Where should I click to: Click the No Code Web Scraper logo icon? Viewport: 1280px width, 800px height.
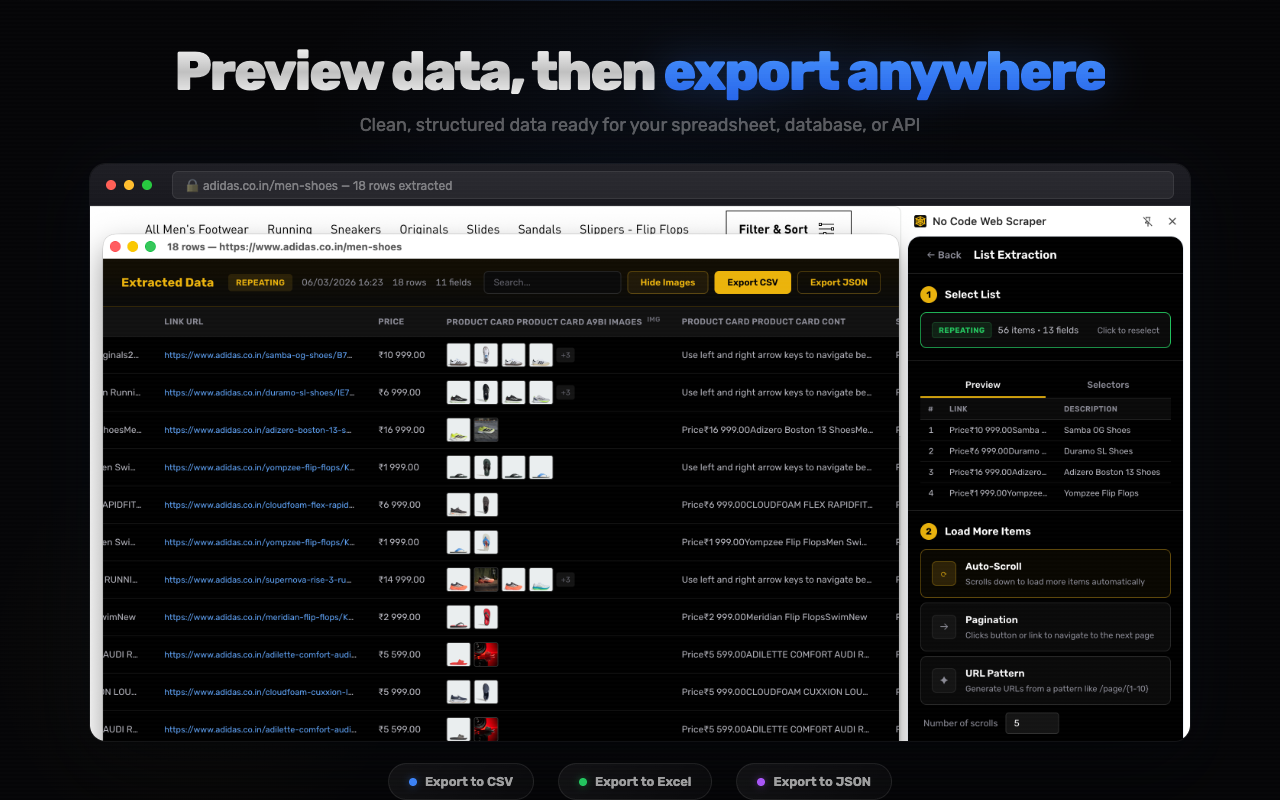point(920,221)
